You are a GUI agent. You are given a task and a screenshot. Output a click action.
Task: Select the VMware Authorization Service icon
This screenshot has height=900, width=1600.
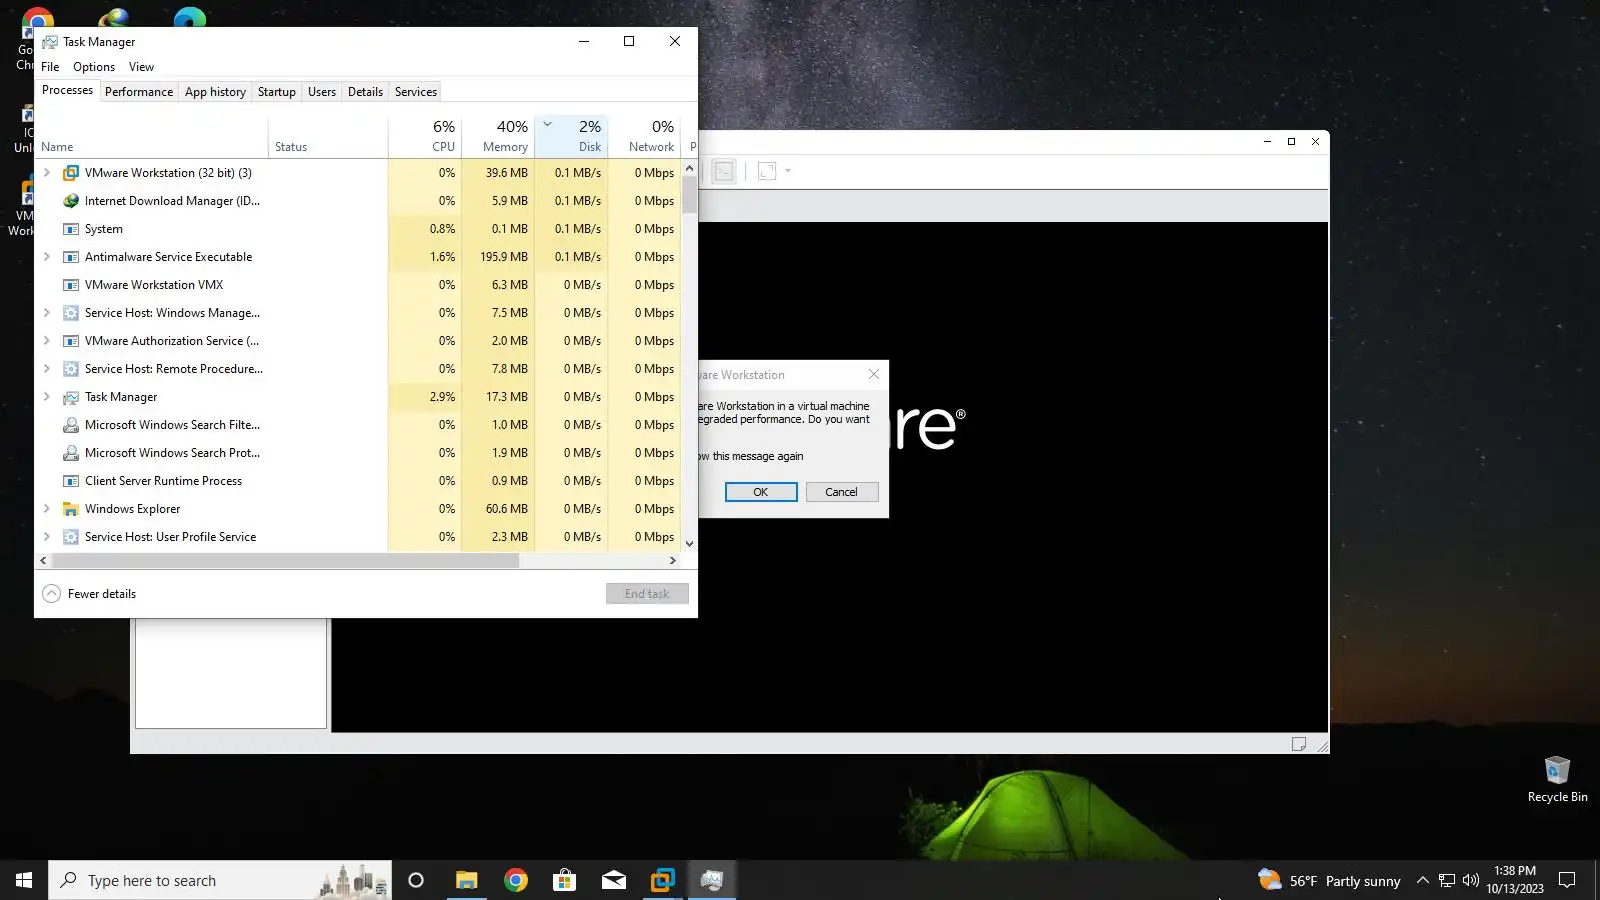(71, 341)
